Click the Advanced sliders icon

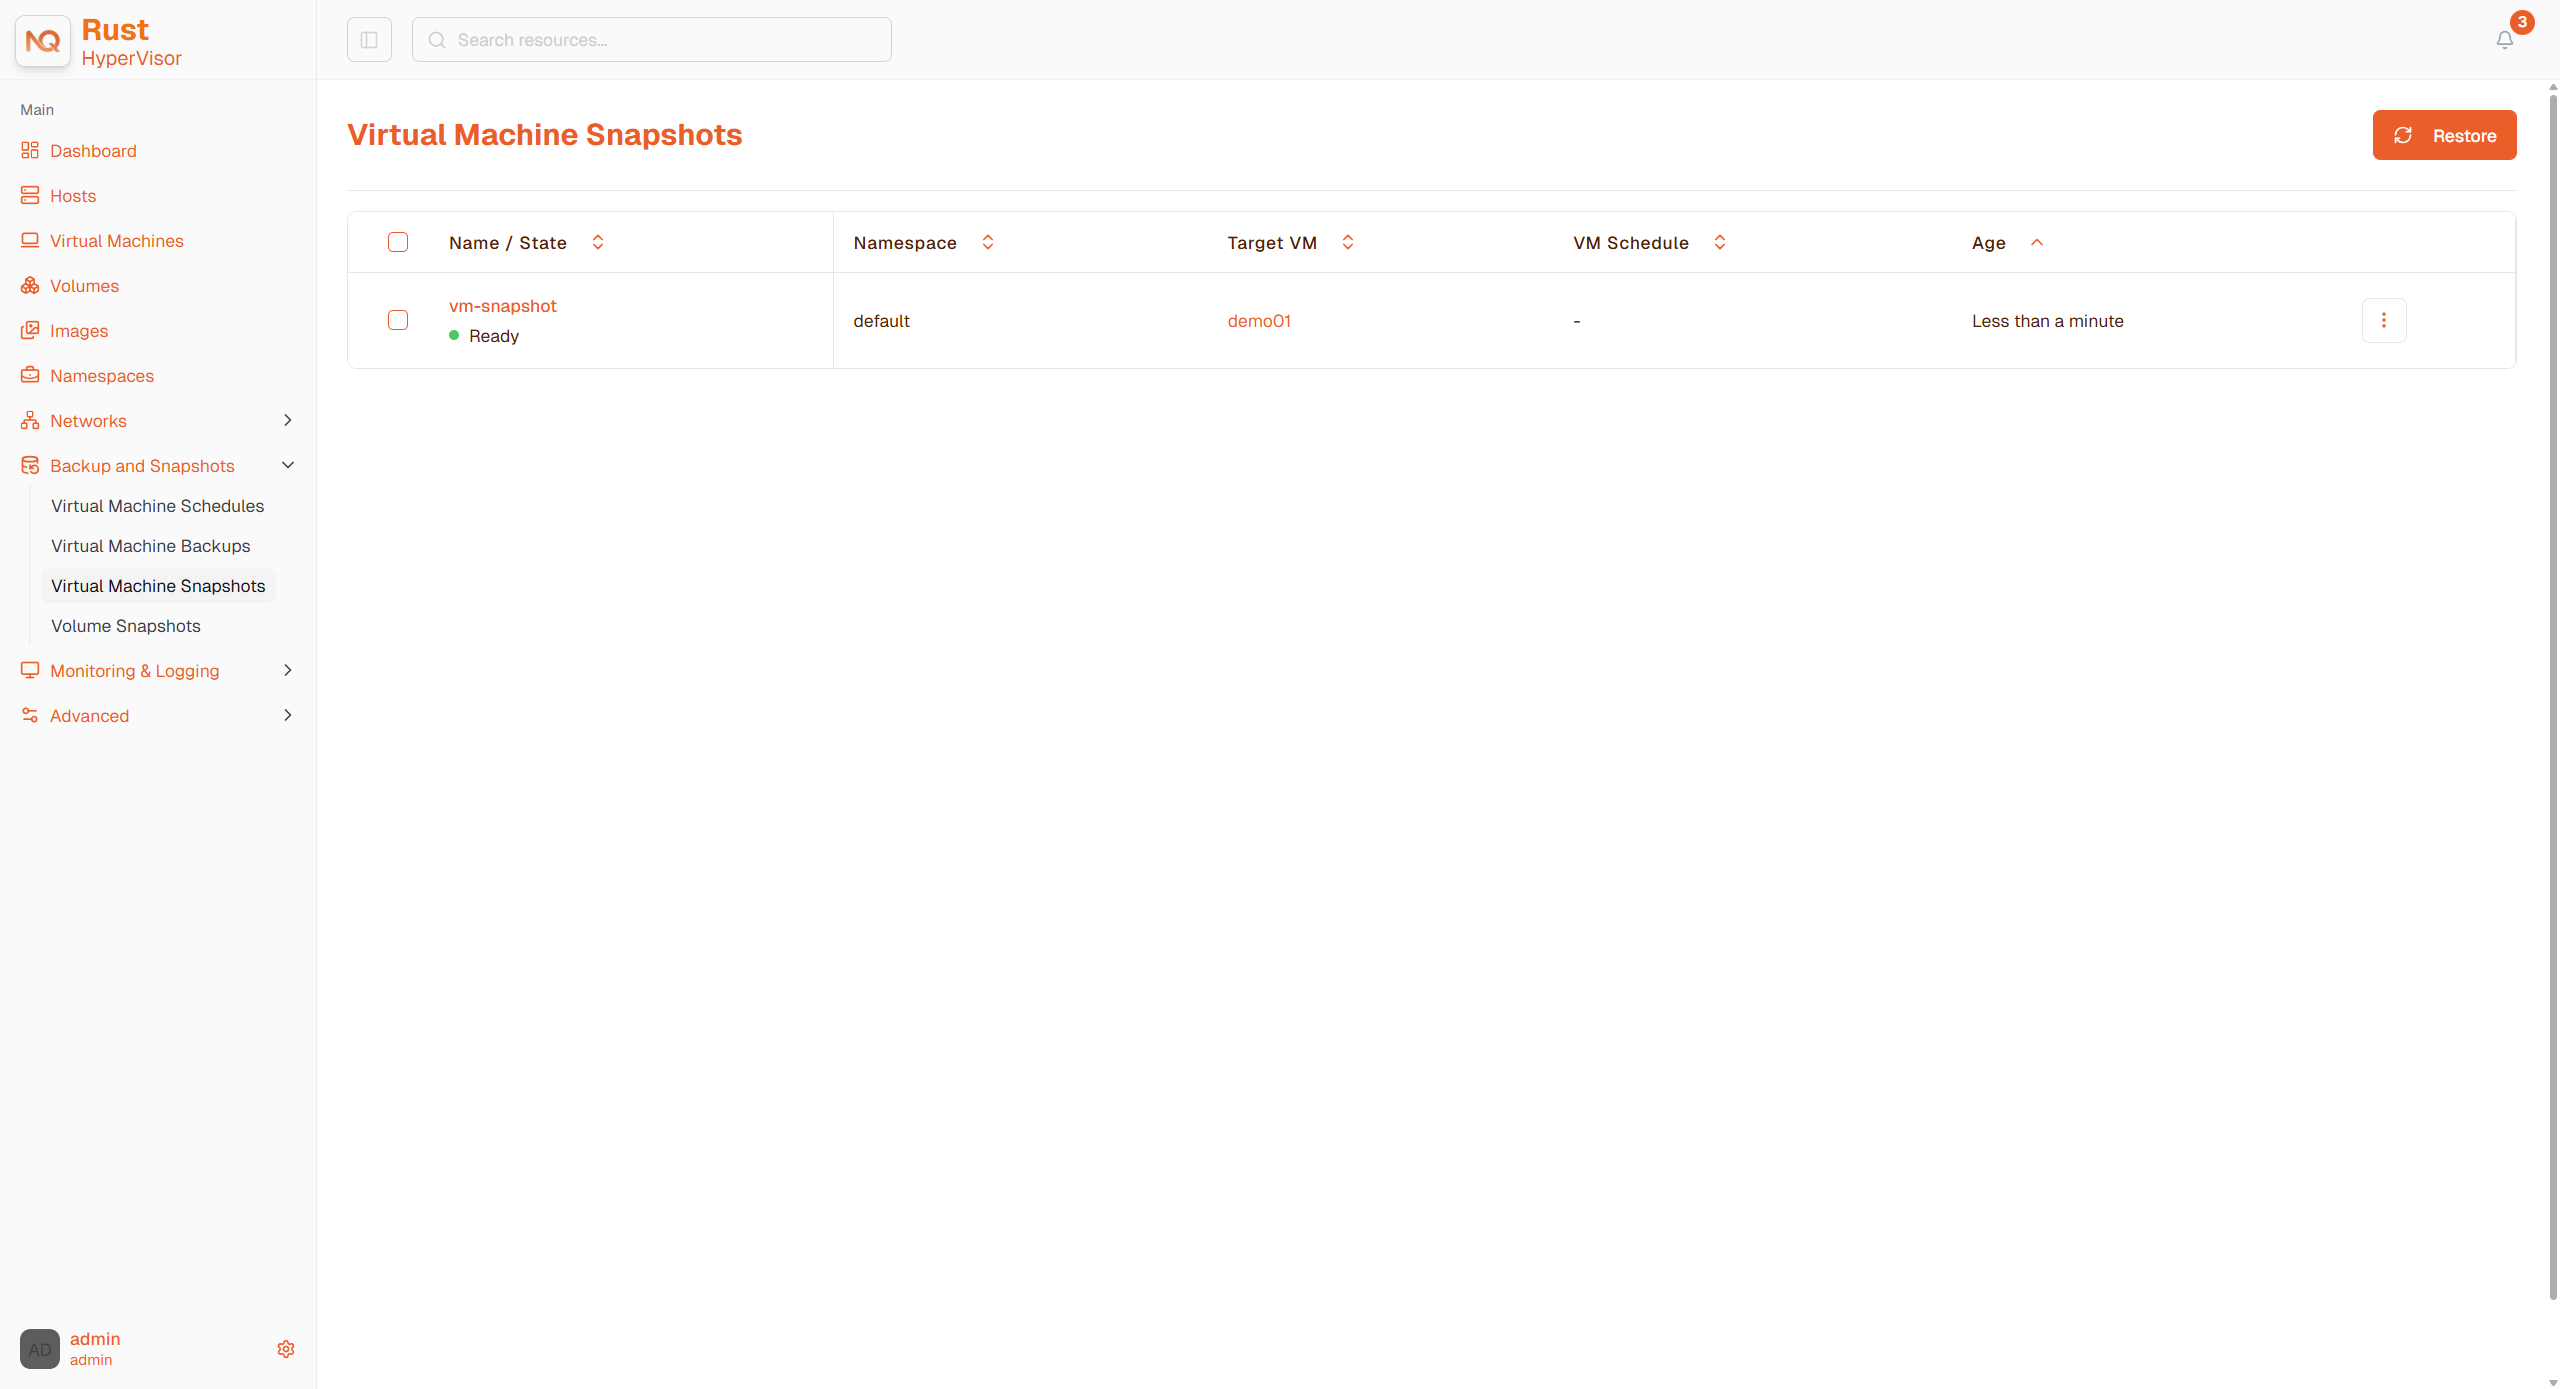30,715
